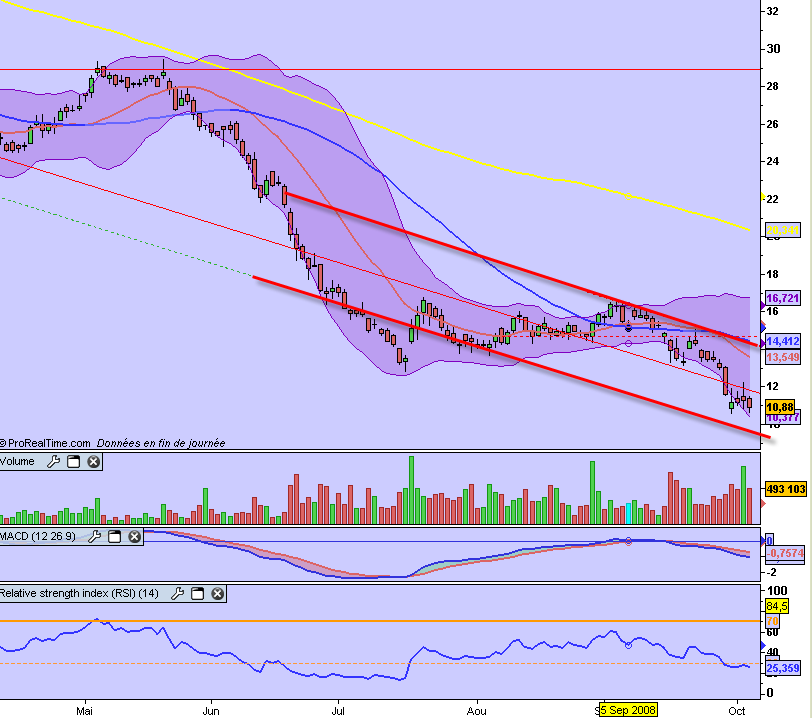Close the MACD (12 26 9) indicator panel

(133, 537)
